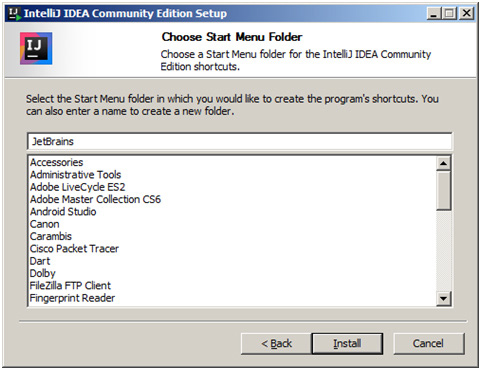Click the scrollbar up arrow
Screen dimensions: 481x370
pyautogui.click(x=444, y=163)
